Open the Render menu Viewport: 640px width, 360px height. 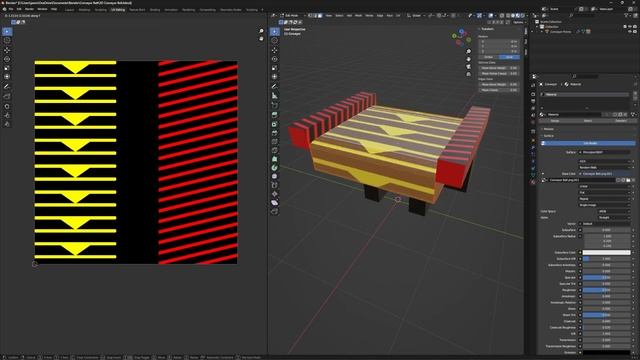pyautogui.click(x=29, y=9)
